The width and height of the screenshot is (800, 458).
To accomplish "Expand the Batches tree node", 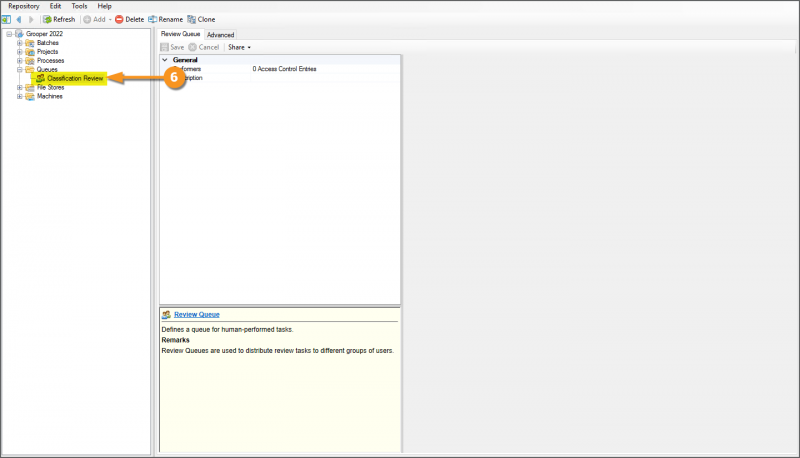I will tap(19, 43).
